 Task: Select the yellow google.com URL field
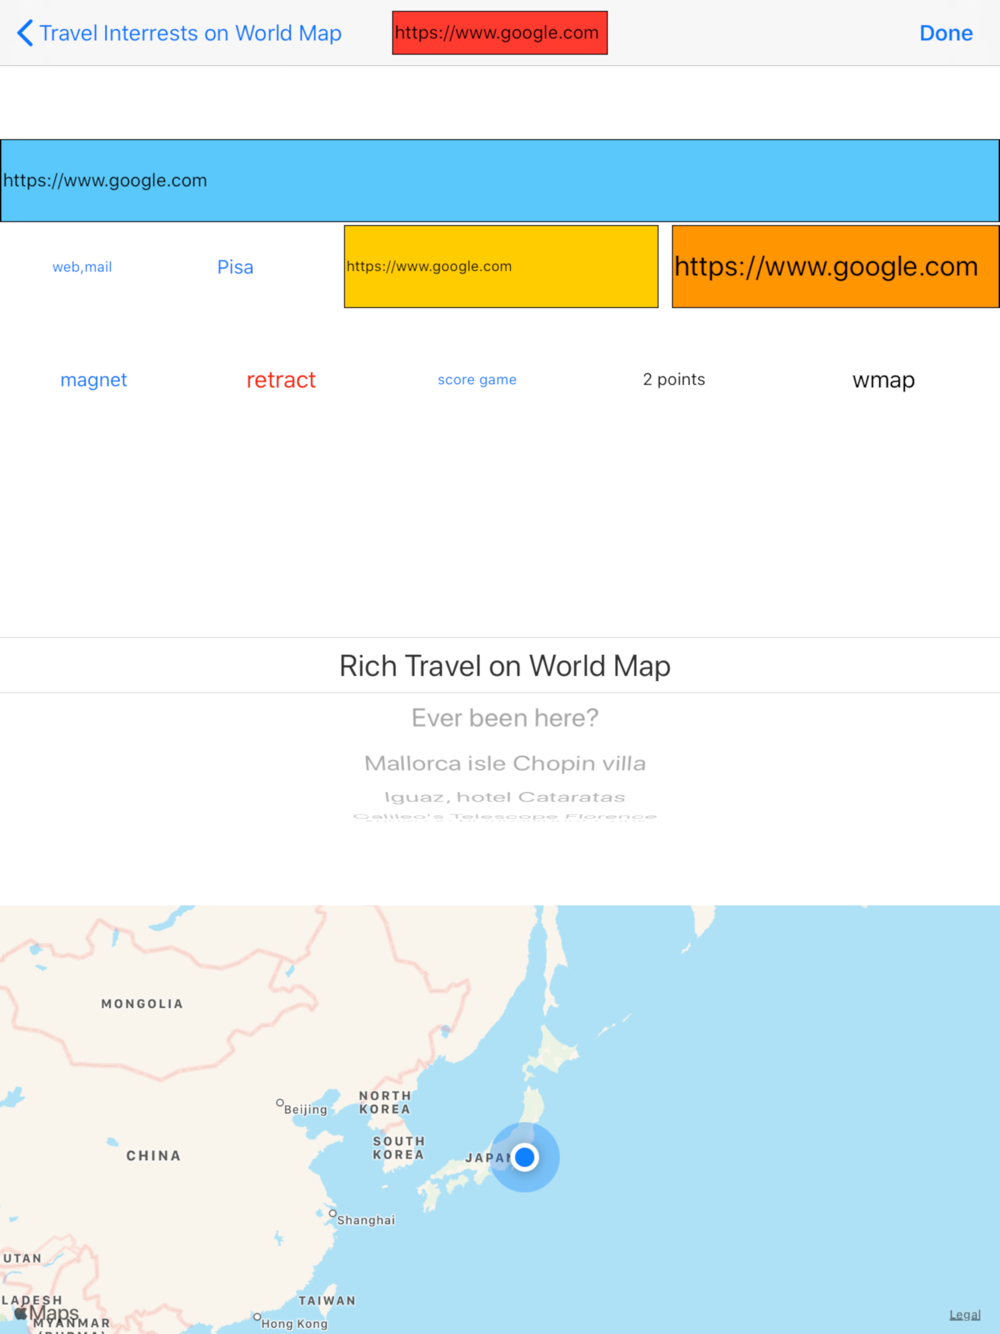tap(501, 267)
